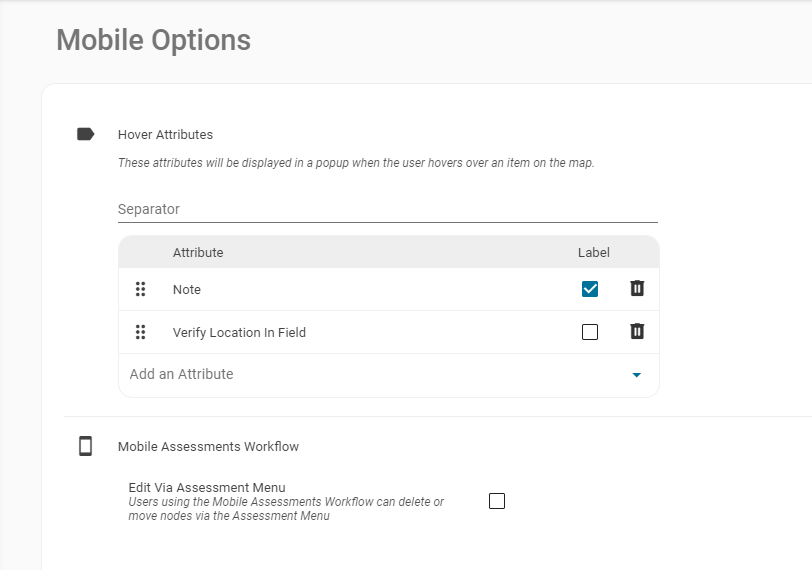Click drag handle for Verify Location In Field
Screen dimensions: 812x570
point(140,332)
